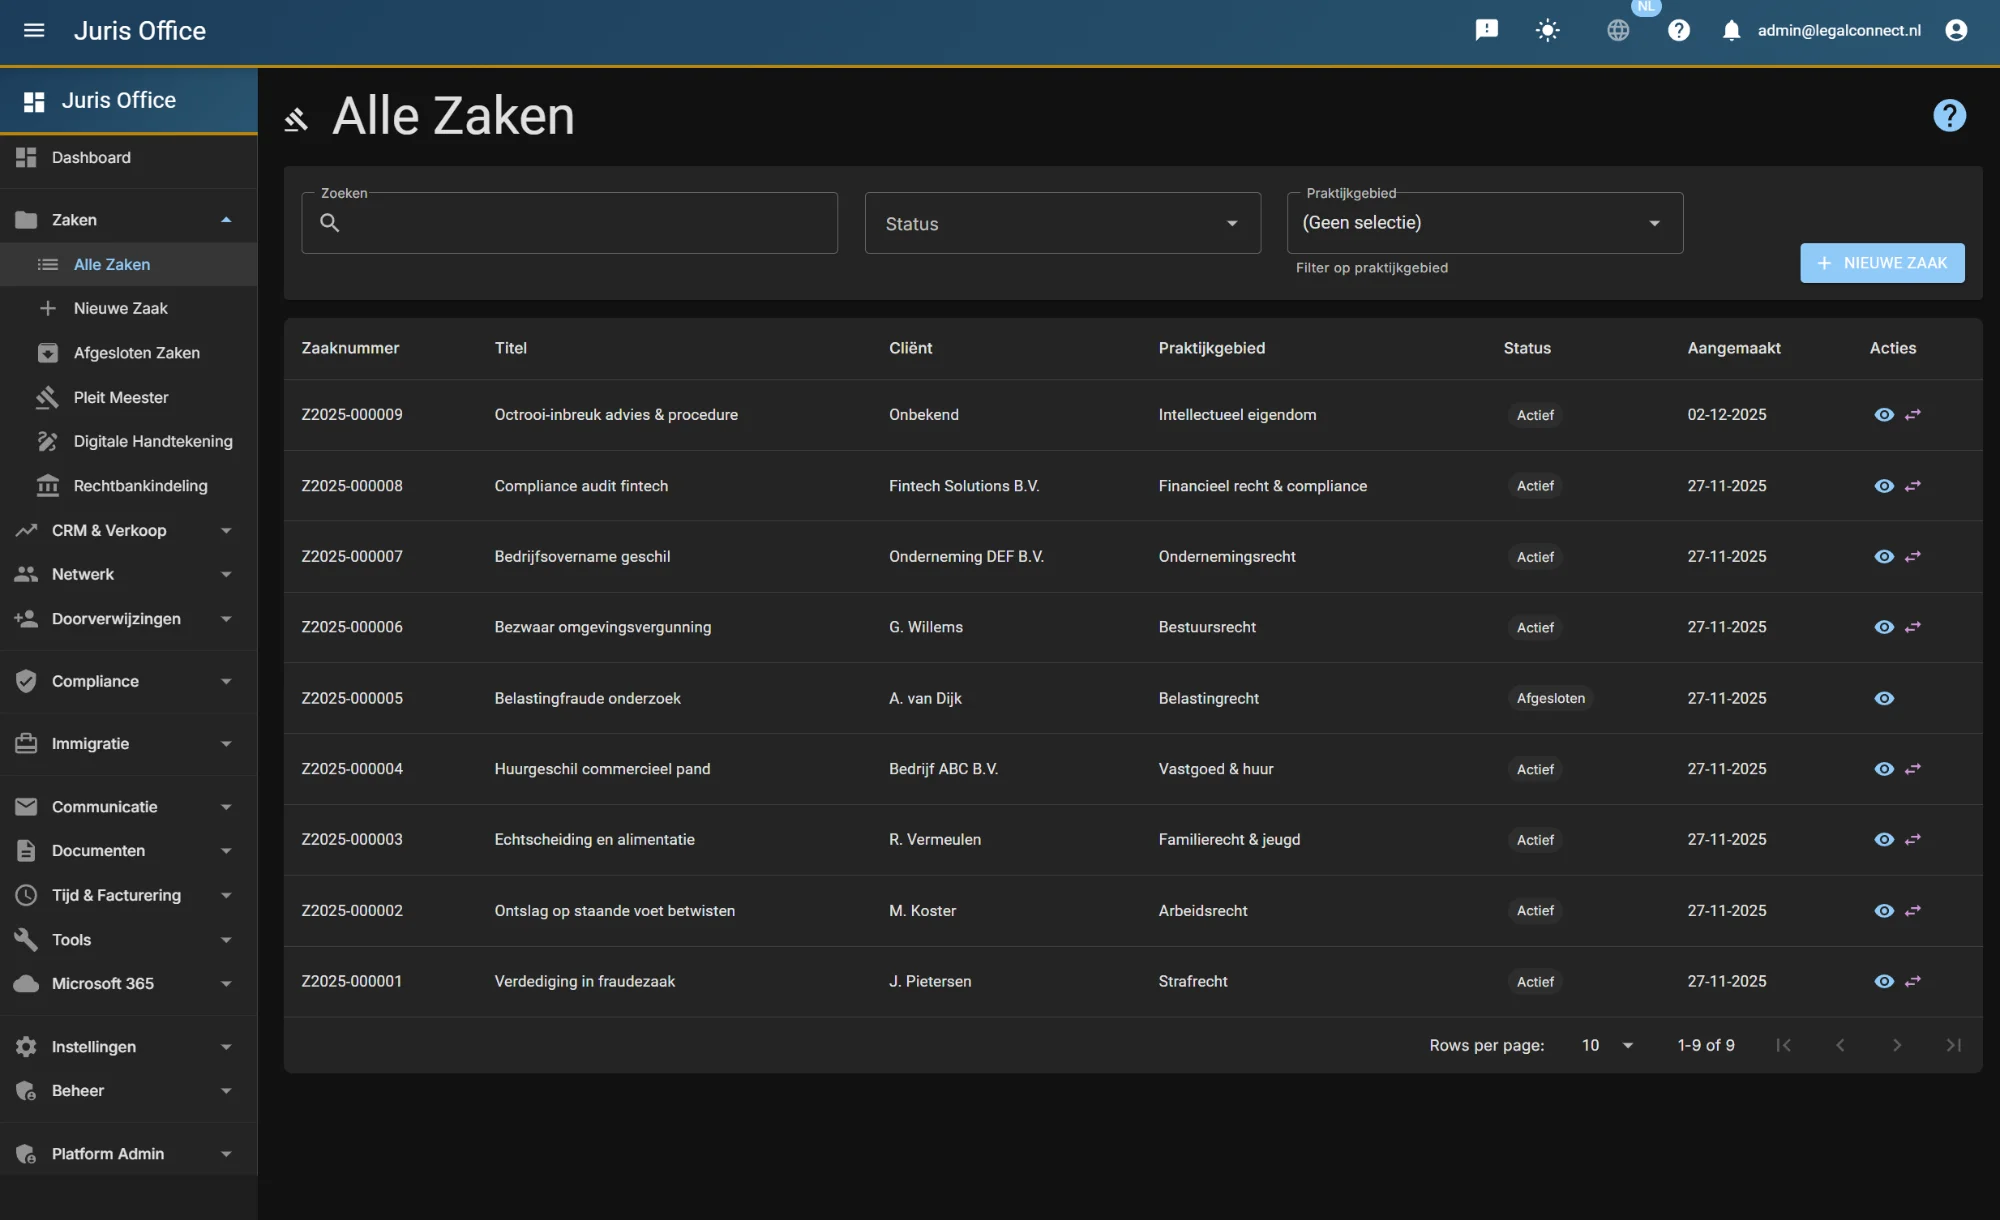Image resolution: width=2000 pixels, height=1220 pixels.
Task: Click the Nieuwe Zaak button
Action: [x=1882, y=263]
